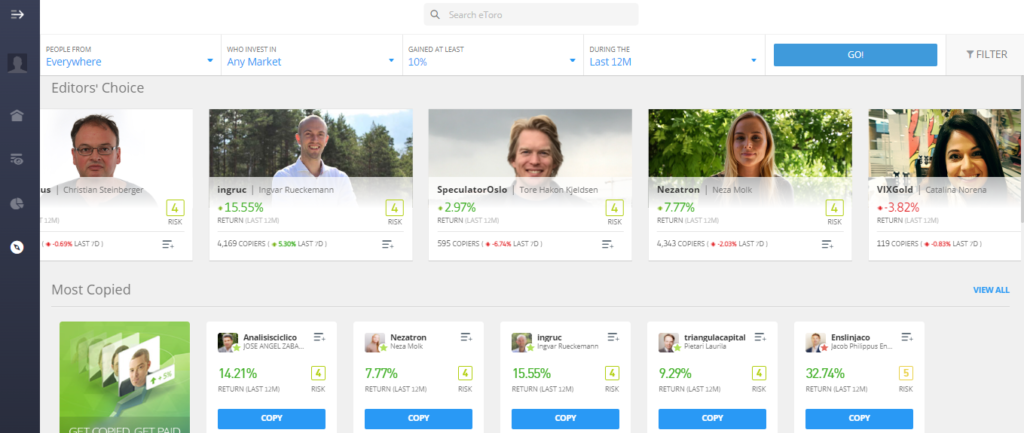Image resolution: width=1024 pixels, height=433 pixels.
Task: Open SpeculatorOslo's photo card
Action: tap(530, 144)
